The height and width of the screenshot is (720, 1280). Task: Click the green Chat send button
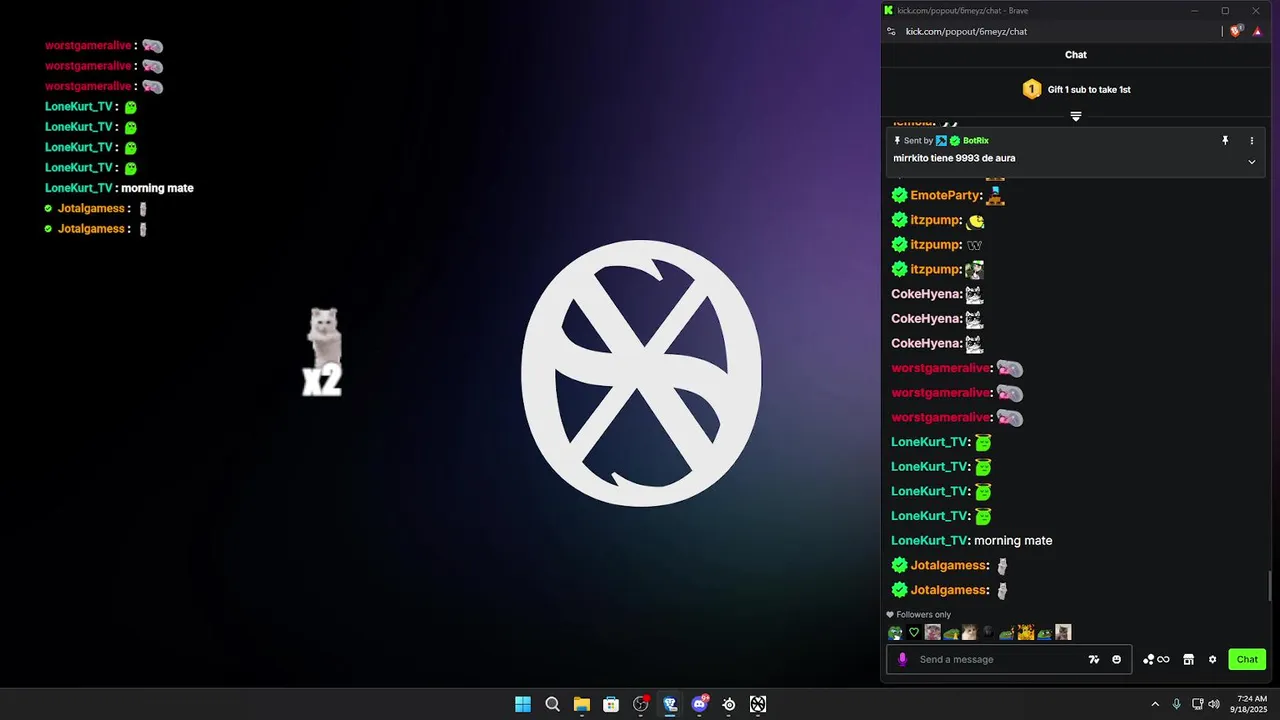[1247, 659]
